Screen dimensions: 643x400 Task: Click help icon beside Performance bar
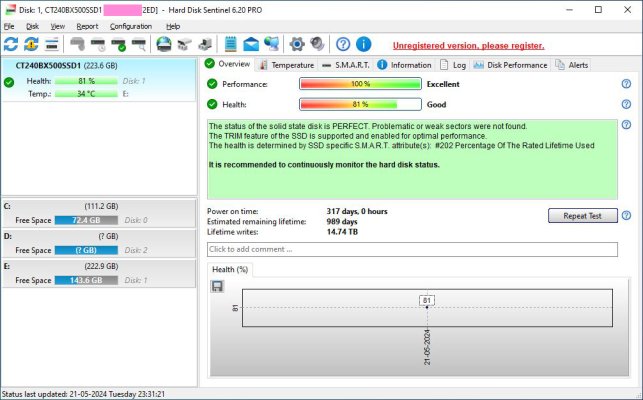point(626,84)
